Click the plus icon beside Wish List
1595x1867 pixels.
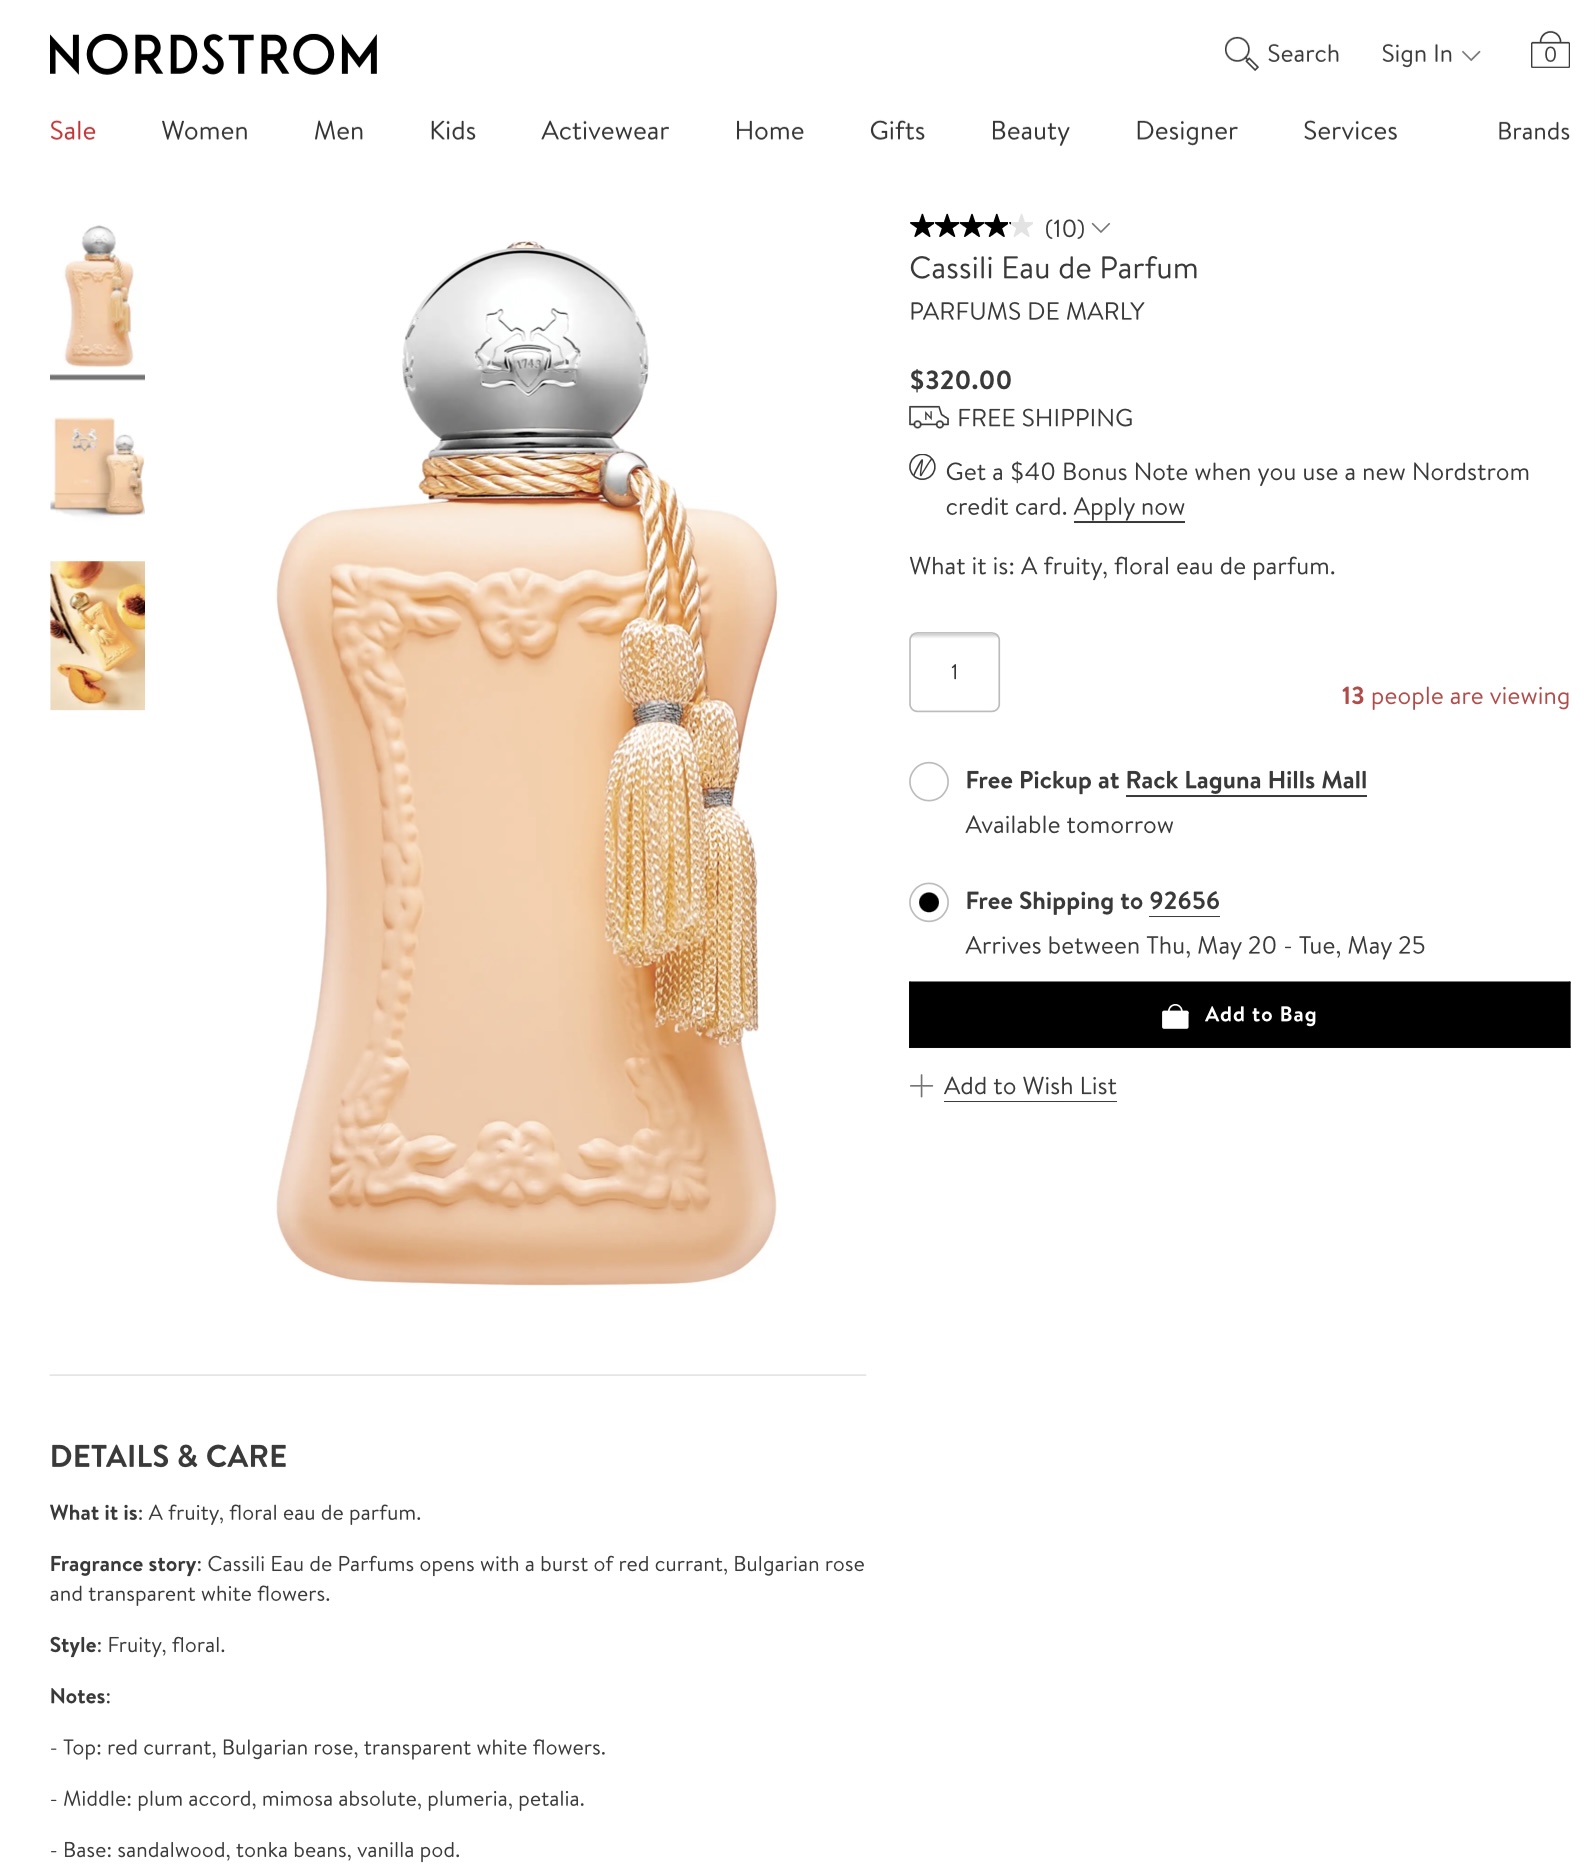coord(921,1086)
